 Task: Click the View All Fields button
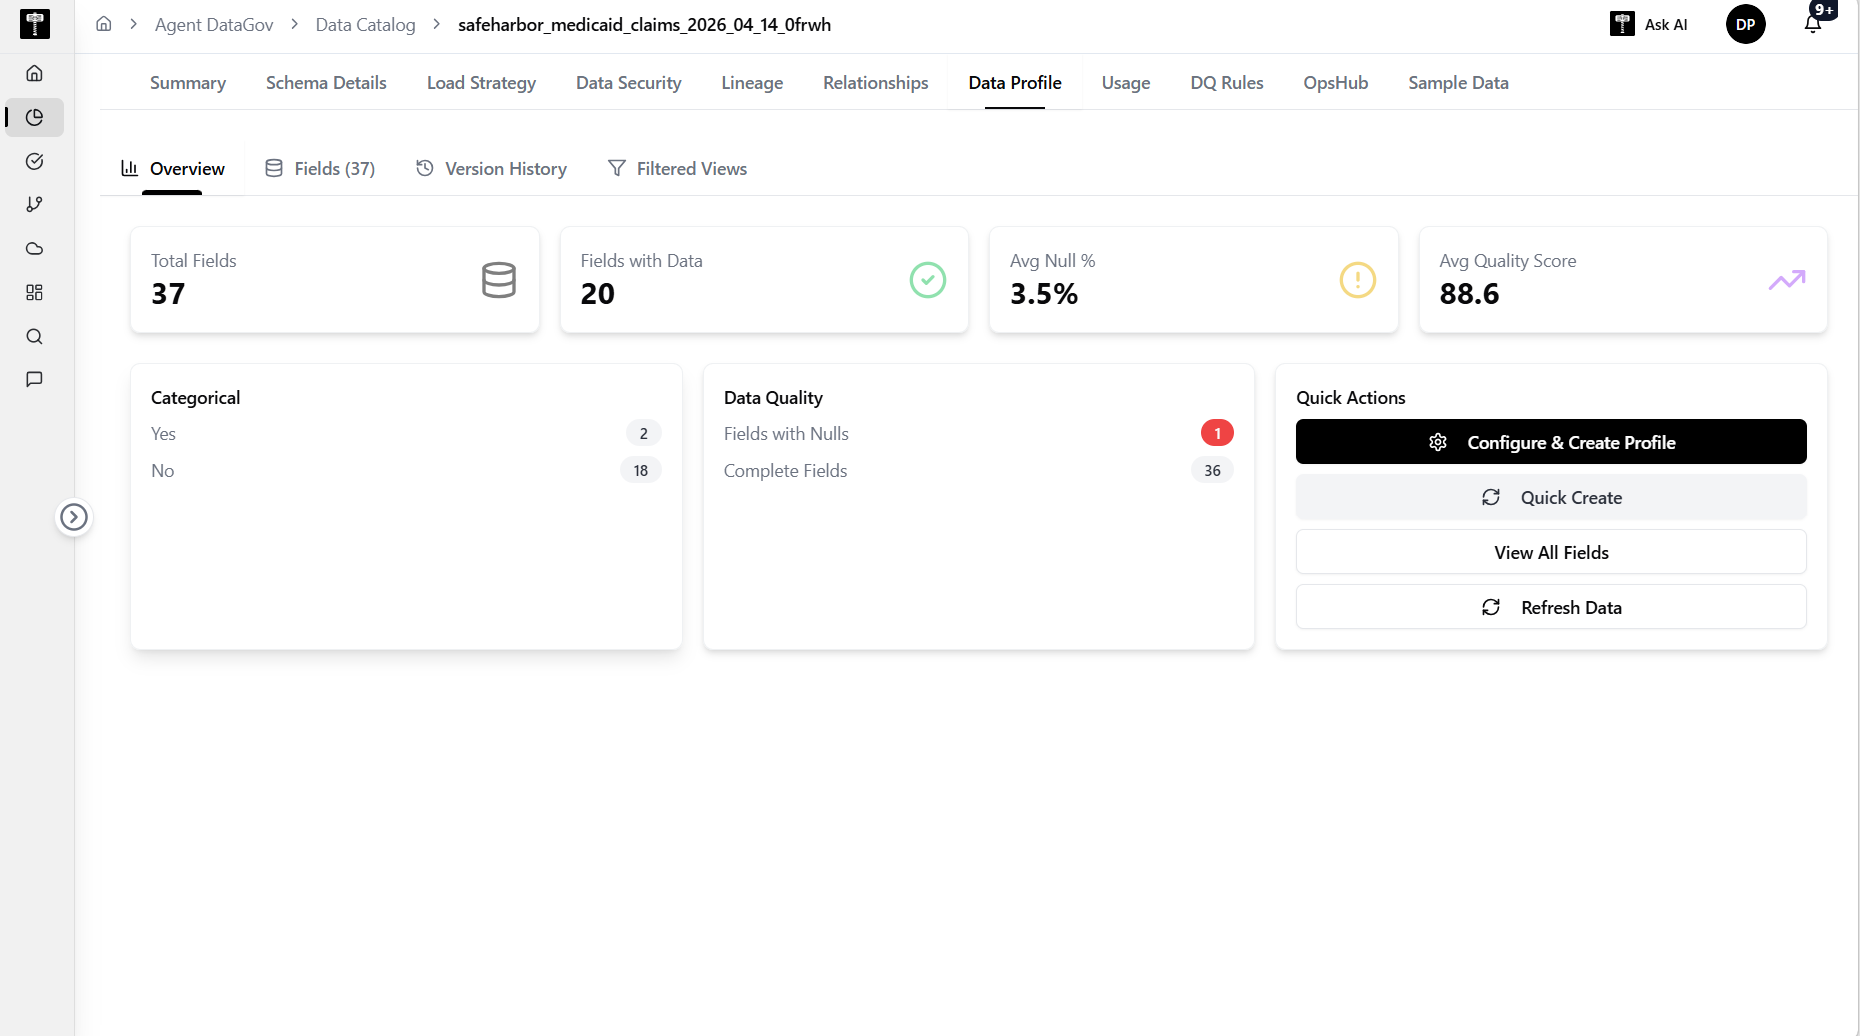tap(1551, 552)
